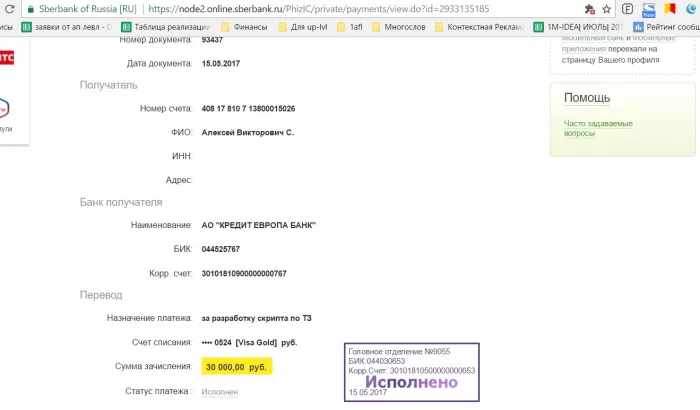Select the highlighted amount '30 000,00 руб.'

[x=237, y=367]
